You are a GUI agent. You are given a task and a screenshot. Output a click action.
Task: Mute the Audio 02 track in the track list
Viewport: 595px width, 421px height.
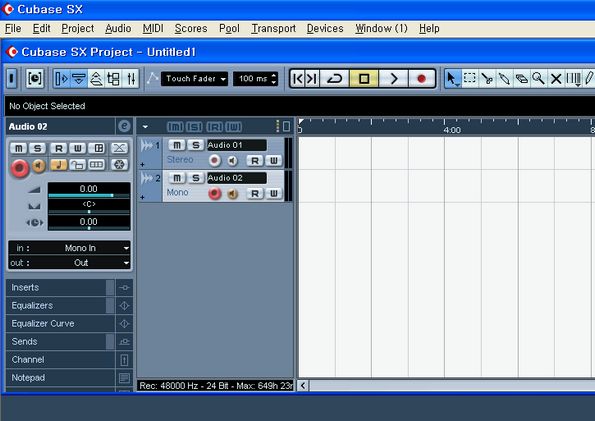pyautogui.click(x=177, y=177)
